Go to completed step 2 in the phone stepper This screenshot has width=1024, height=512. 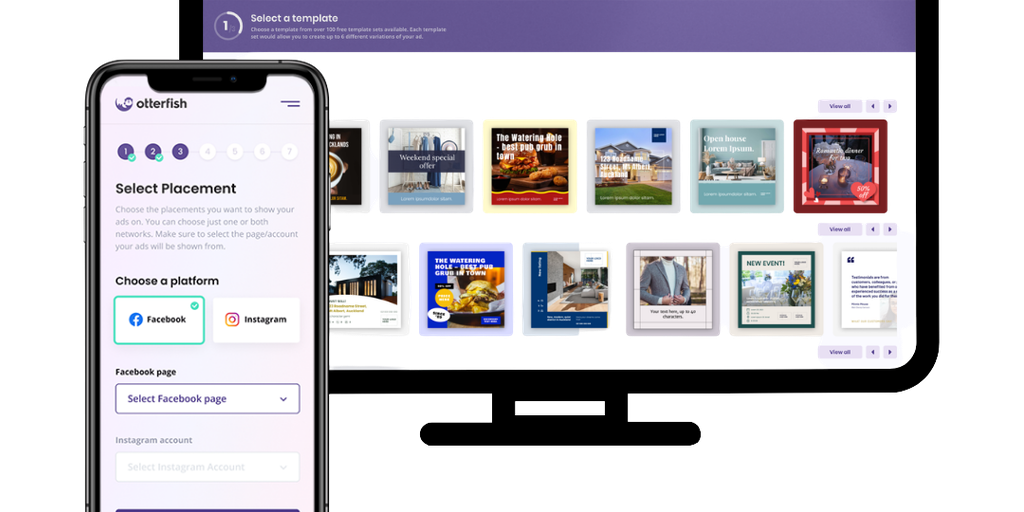pyautogui.click(x=153, y=152)
